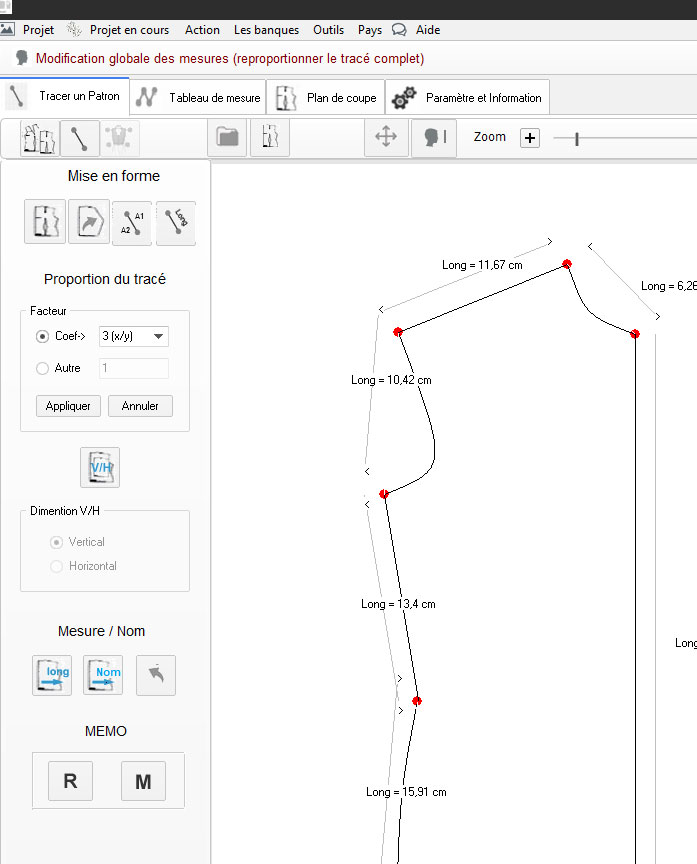
Task: Open the 'Outils' menu
Action: point(328,30)
